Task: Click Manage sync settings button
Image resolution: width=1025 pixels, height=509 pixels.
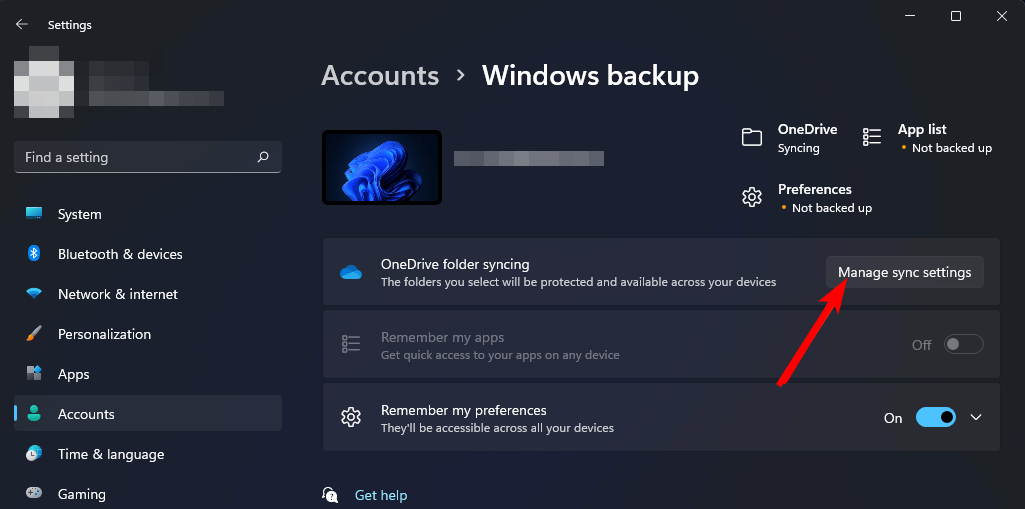Action: pos(905,272)
